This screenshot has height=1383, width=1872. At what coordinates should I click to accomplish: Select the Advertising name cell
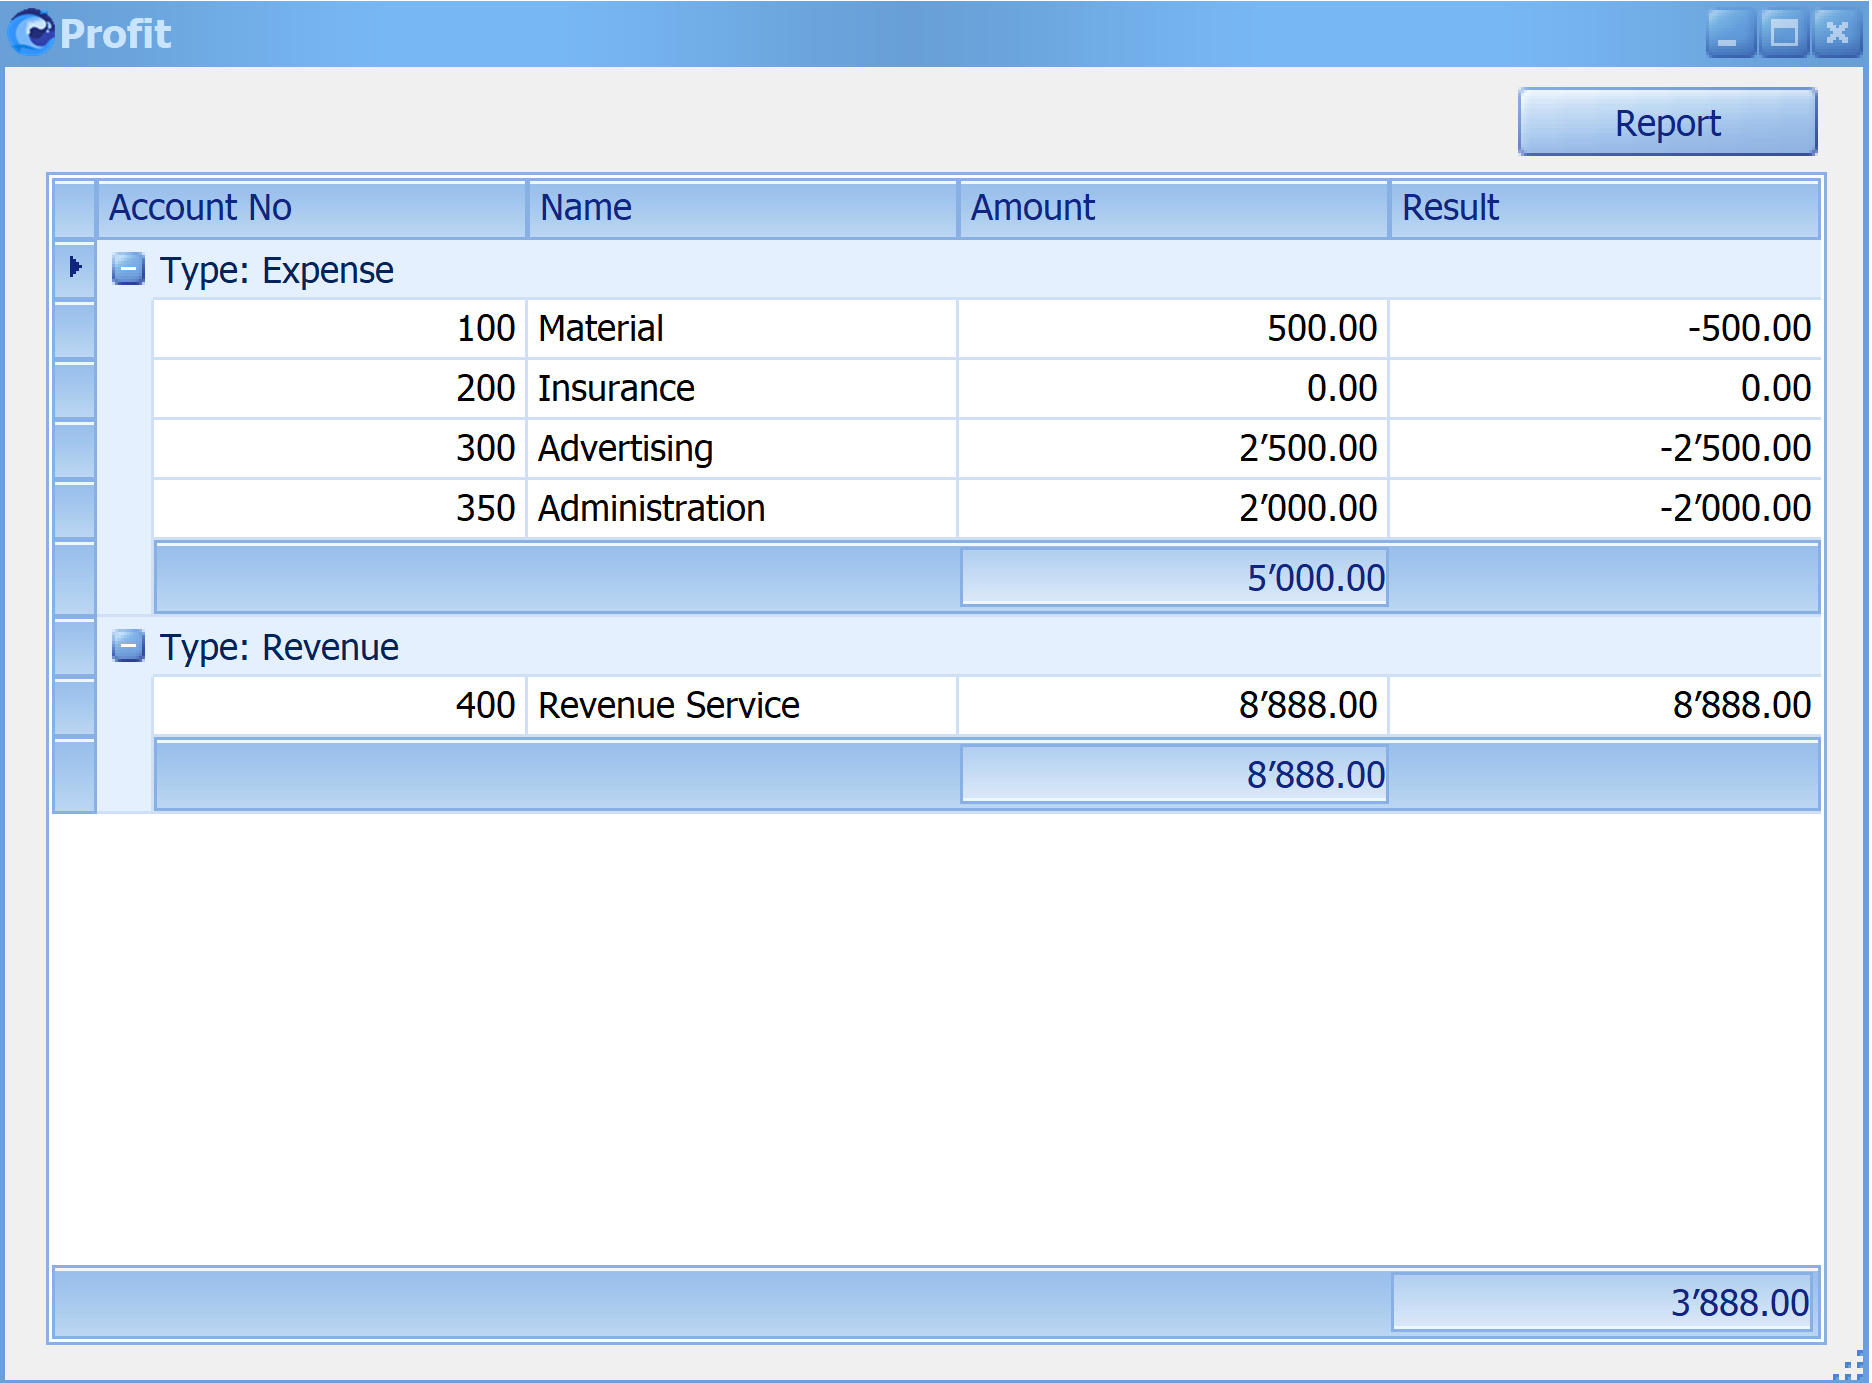coord(742,448)
